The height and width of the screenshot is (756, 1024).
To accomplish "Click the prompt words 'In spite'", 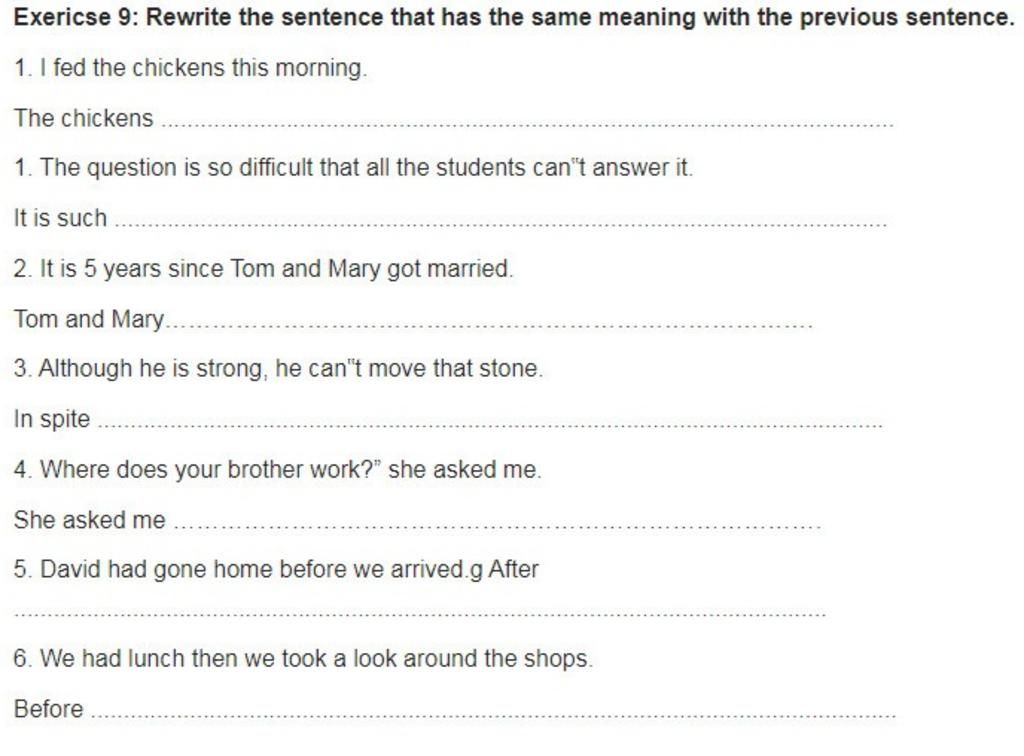I will click(x=52, y=419).
